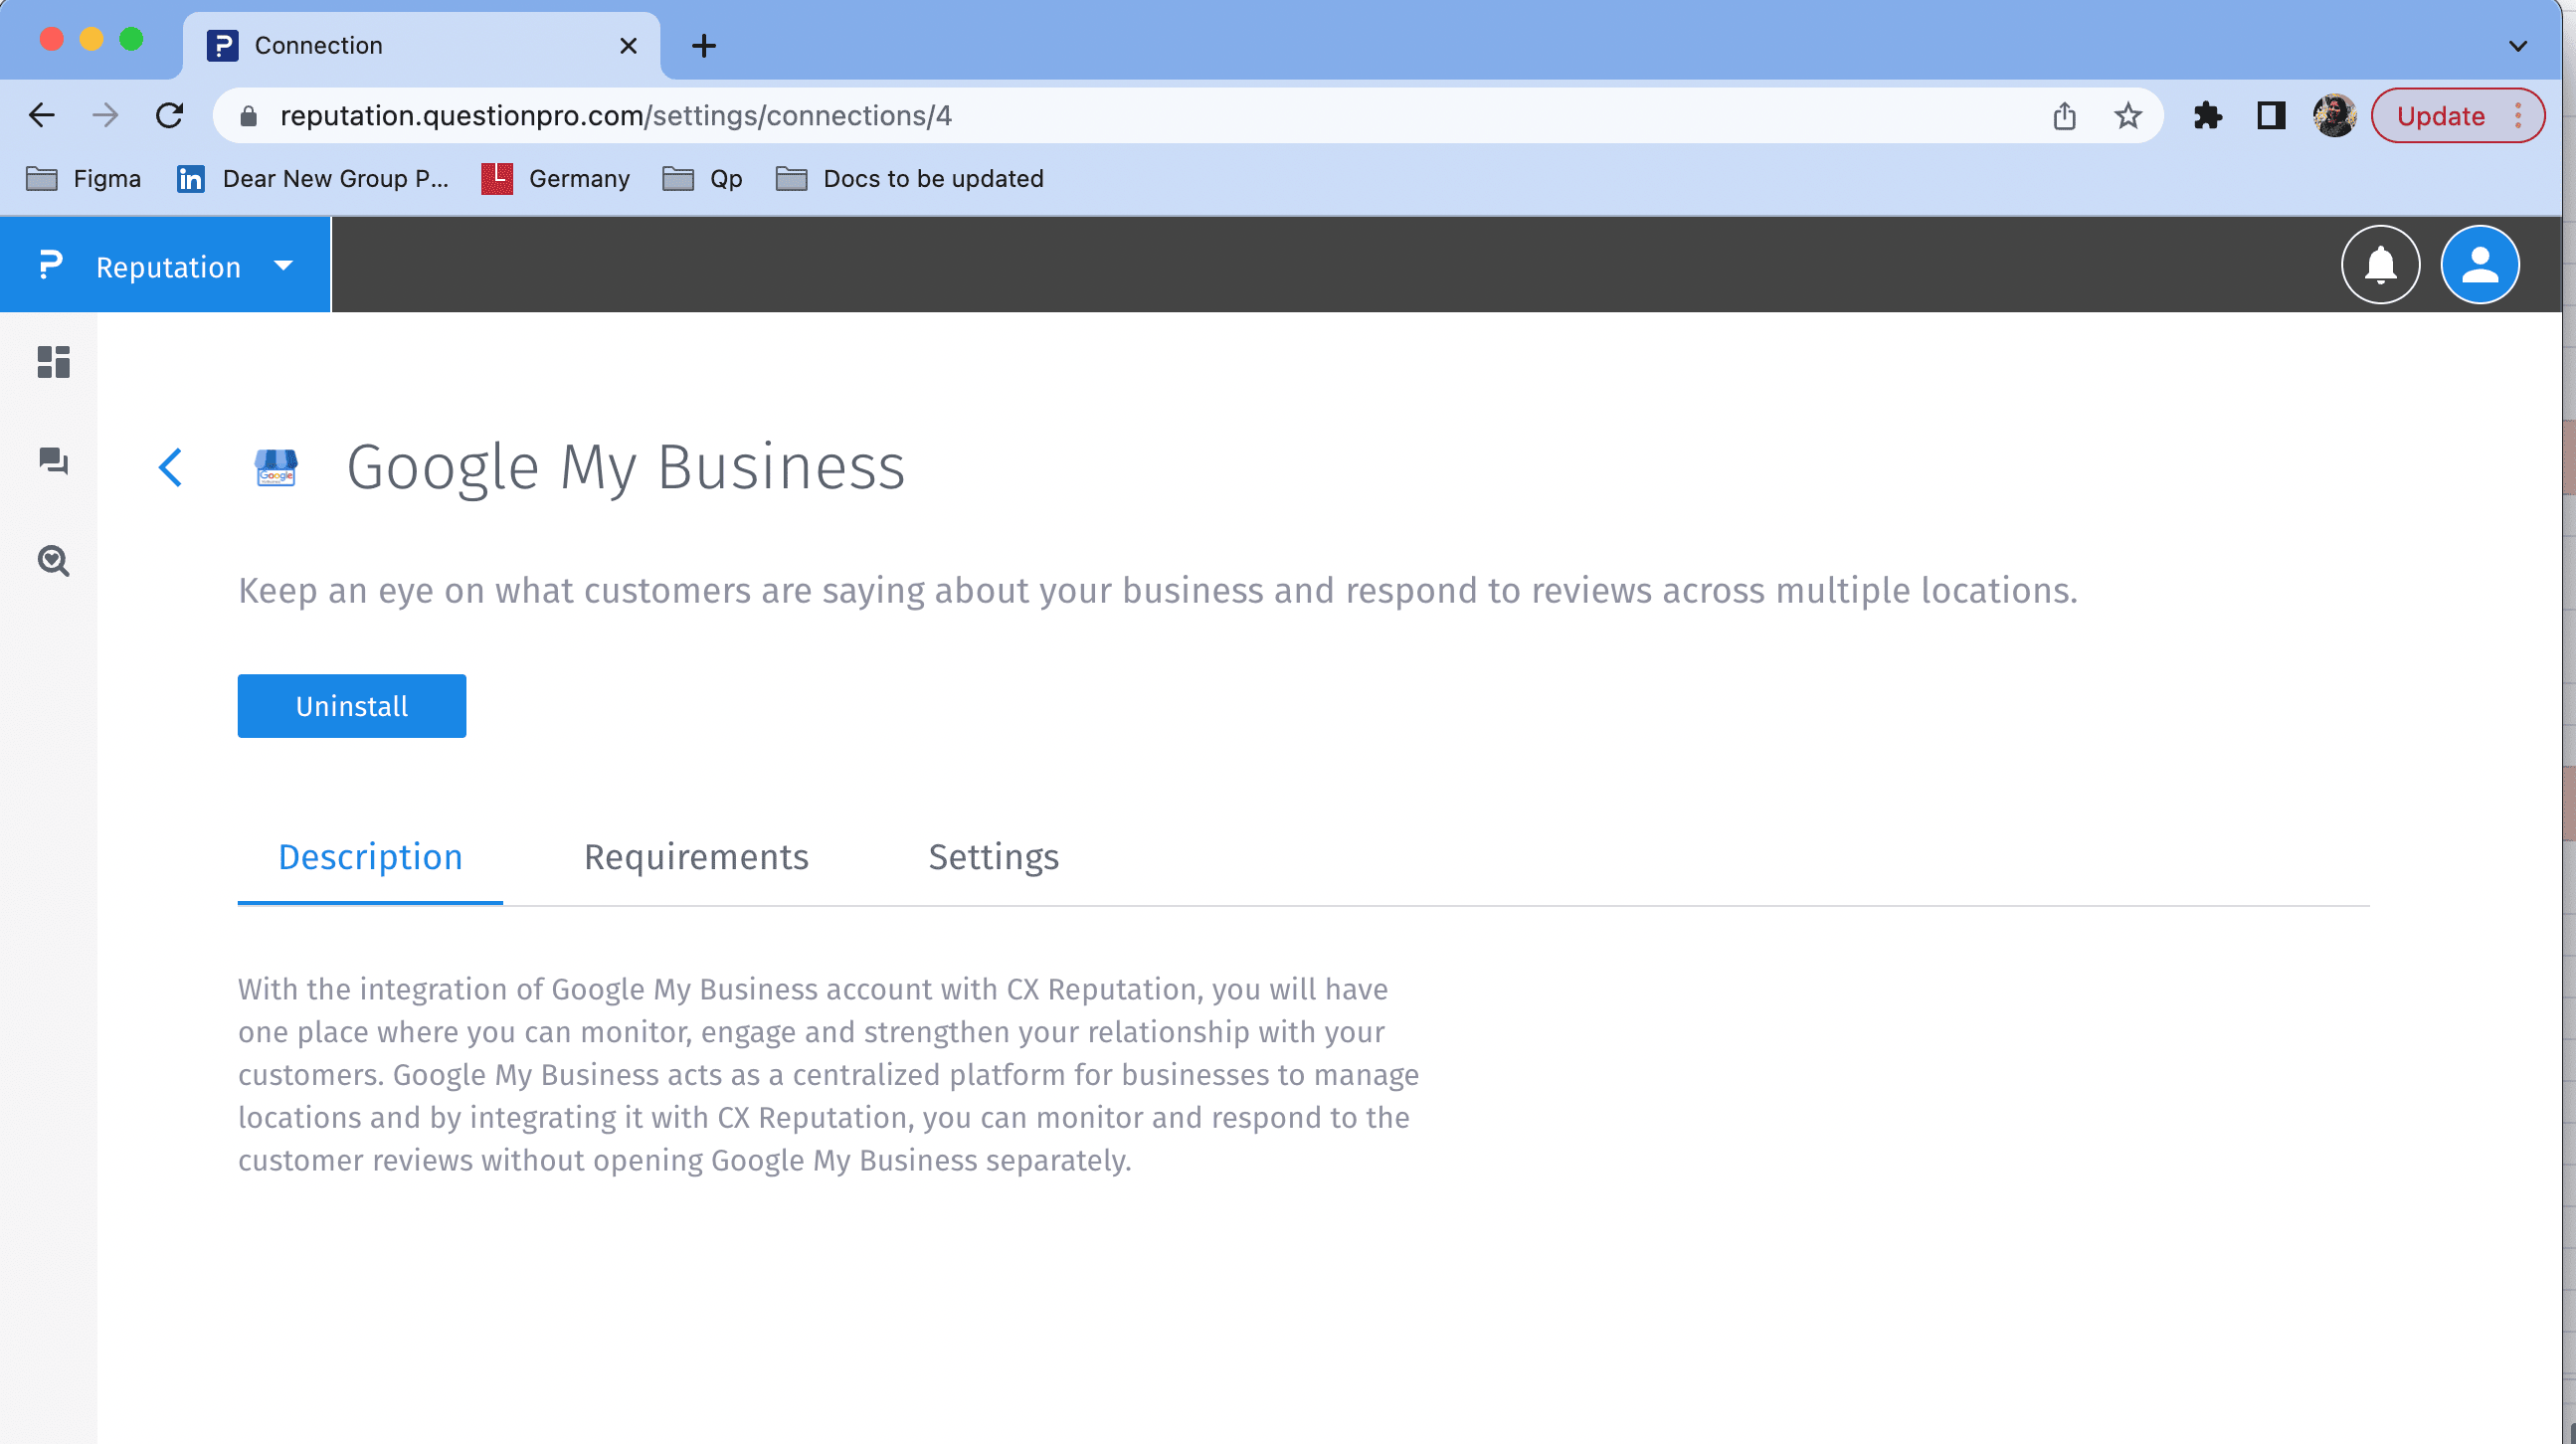The height and width of the screenshot is (1444, 2576).
Task: Click the Uninstall button
Action: click(352, 706)
